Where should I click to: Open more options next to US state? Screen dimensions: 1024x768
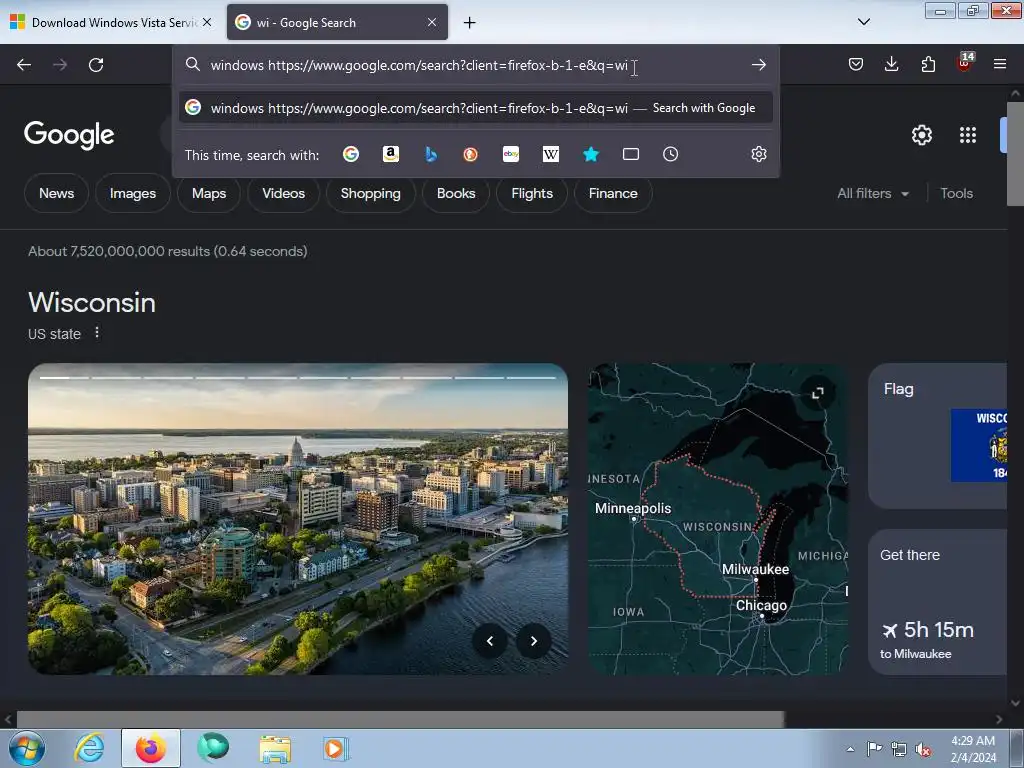(97, 333)
